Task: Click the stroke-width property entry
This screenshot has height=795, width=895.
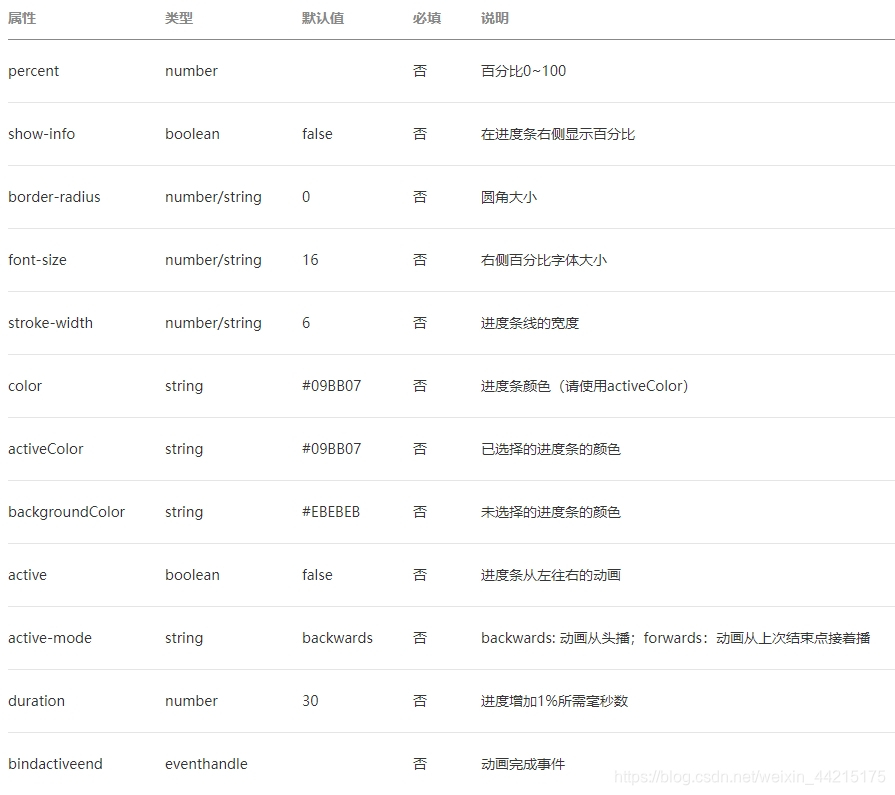Action: click(48, 323)
